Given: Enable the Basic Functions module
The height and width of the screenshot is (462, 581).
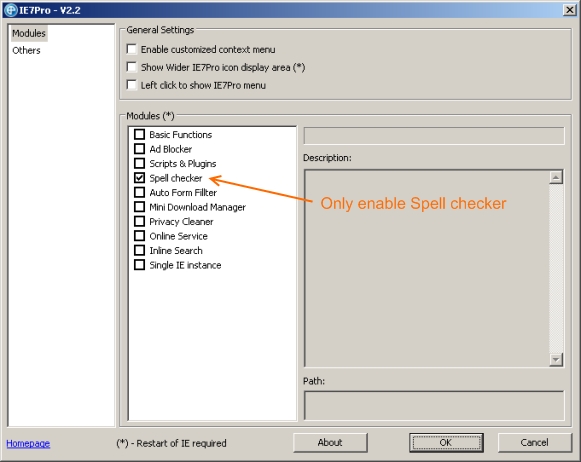Looking at the screenshot, I should [x=139, y=134].
